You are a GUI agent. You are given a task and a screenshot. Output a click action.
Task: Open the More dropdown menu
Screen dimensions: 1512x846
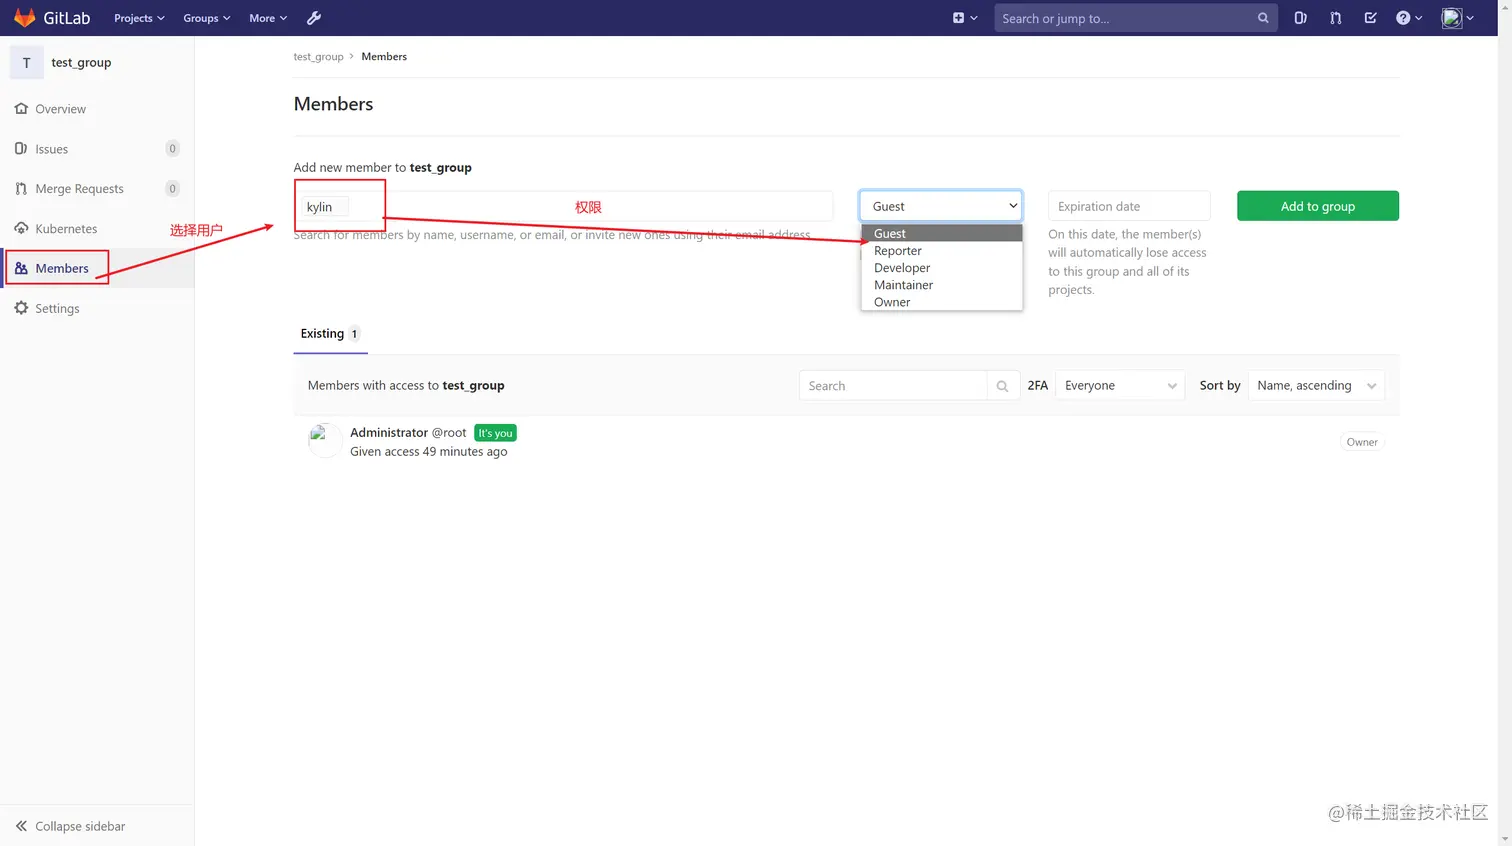coord(268,18)
